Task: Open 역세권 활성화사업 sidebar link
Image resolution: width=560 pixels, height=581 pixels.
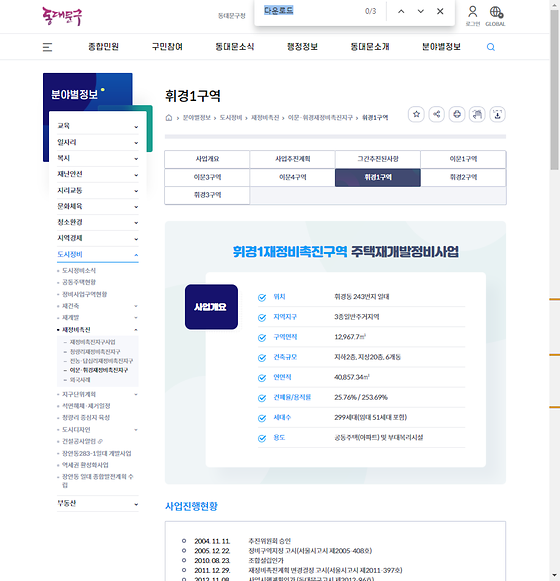Action: pos(85,465)
